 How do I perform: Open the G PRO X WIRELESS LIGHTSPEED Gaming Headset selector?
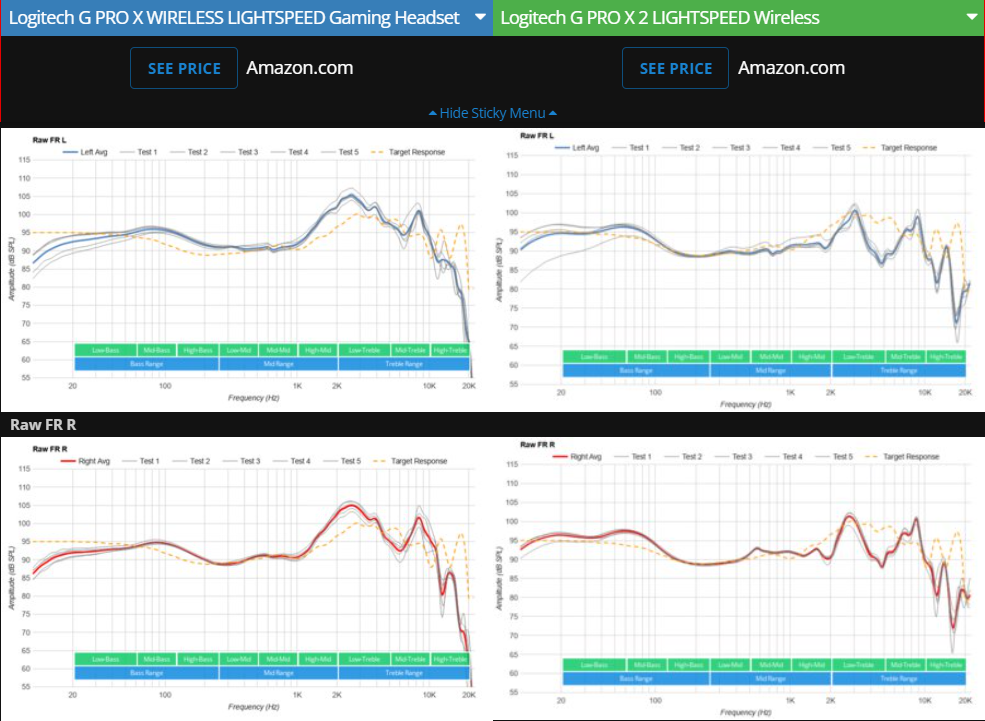(246, 18)
